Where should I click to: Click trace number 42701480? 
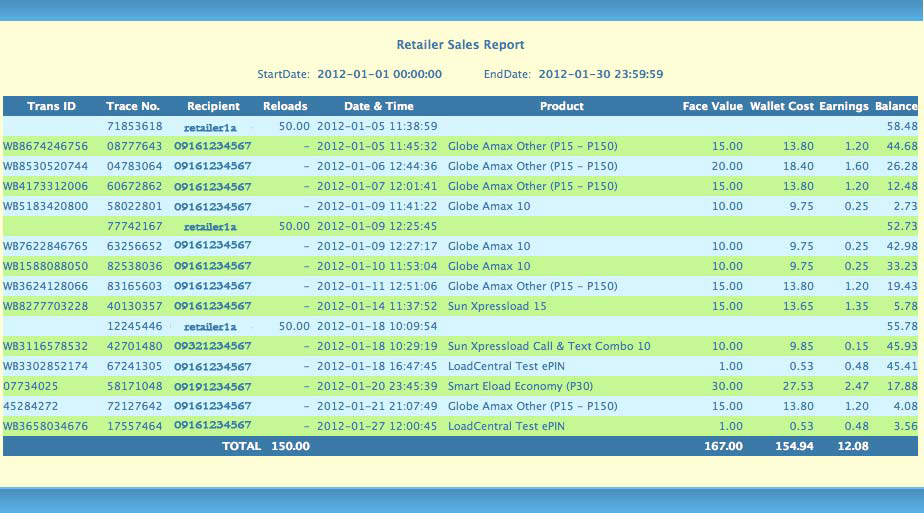pos(134,346)
